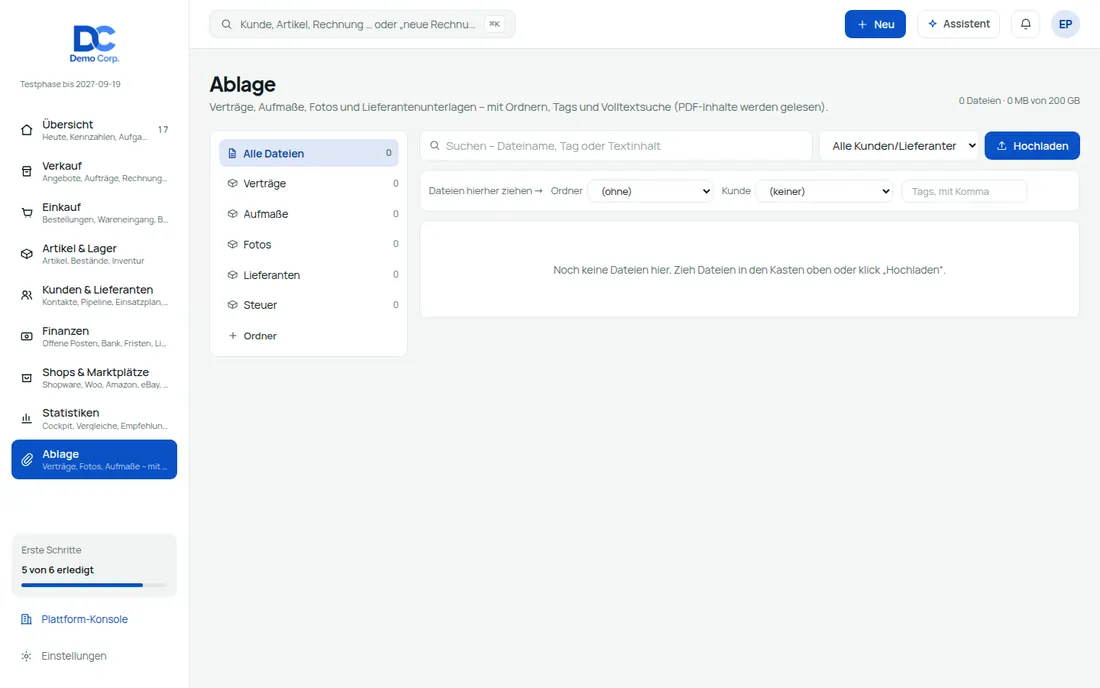The height and width of the screenshot is (688, 1100).
Task: Click the plus icon next to Ordner
Action: [232, 336]
